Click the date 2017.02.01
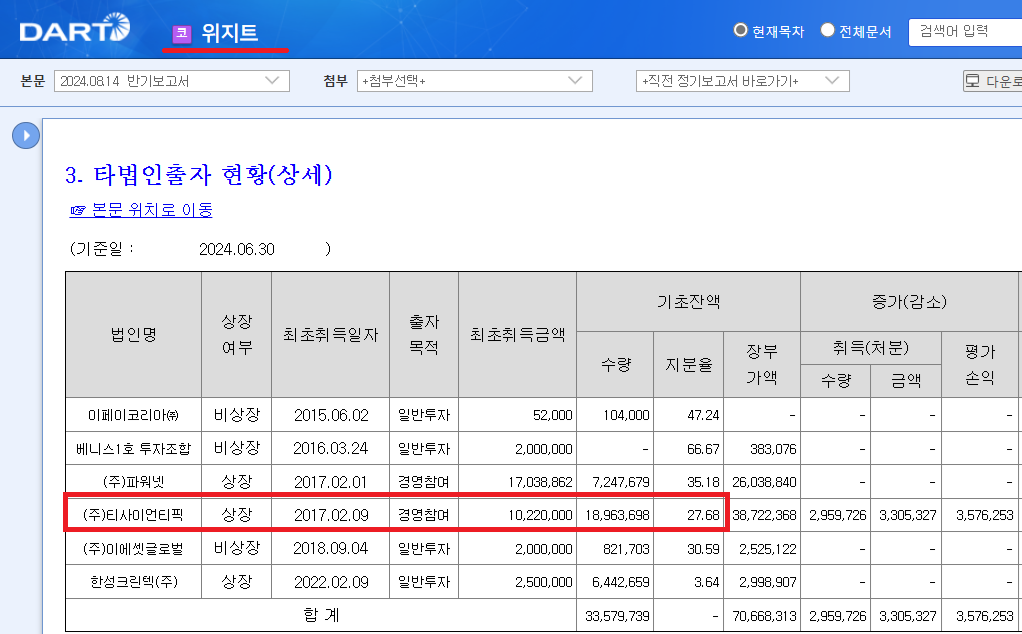This screenshot has height=634, width=1022. [330, 482]
